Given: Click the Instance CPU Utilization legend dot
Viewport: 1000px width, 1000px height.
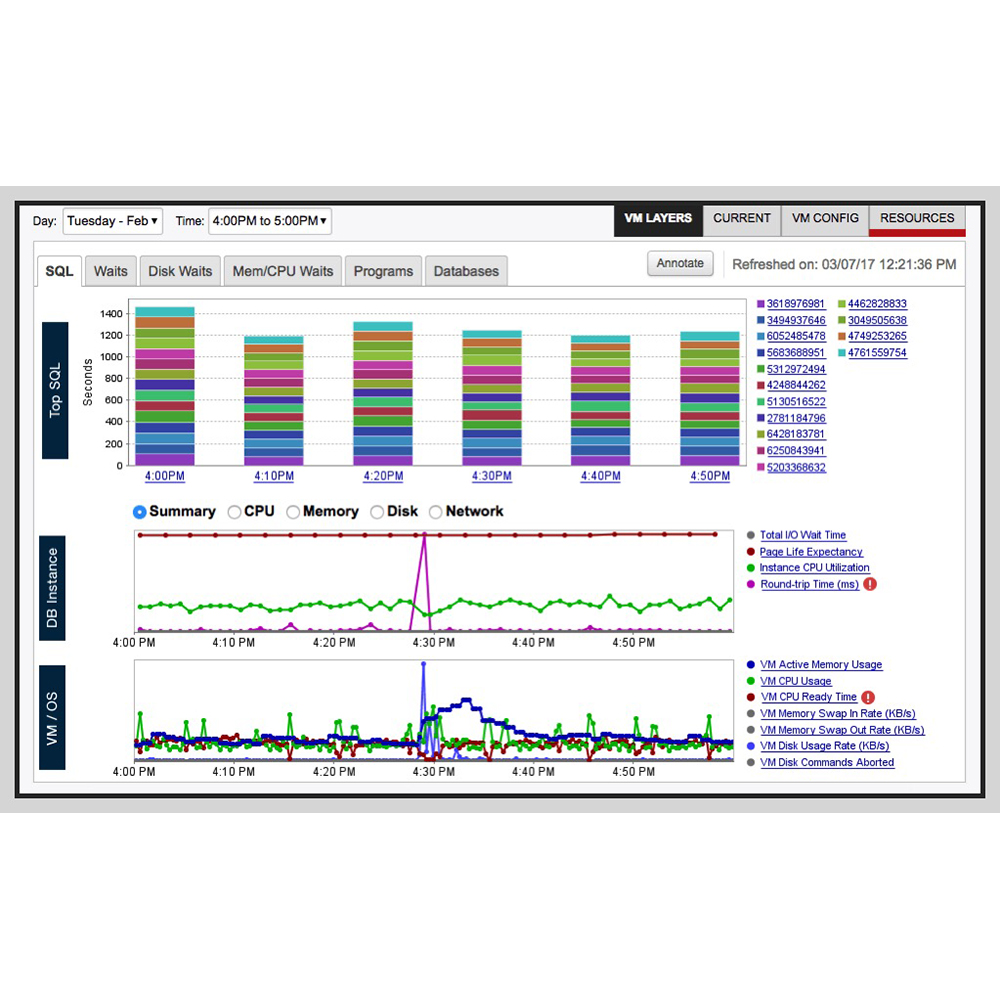Looking at the screenshot, I should (751, 568).
